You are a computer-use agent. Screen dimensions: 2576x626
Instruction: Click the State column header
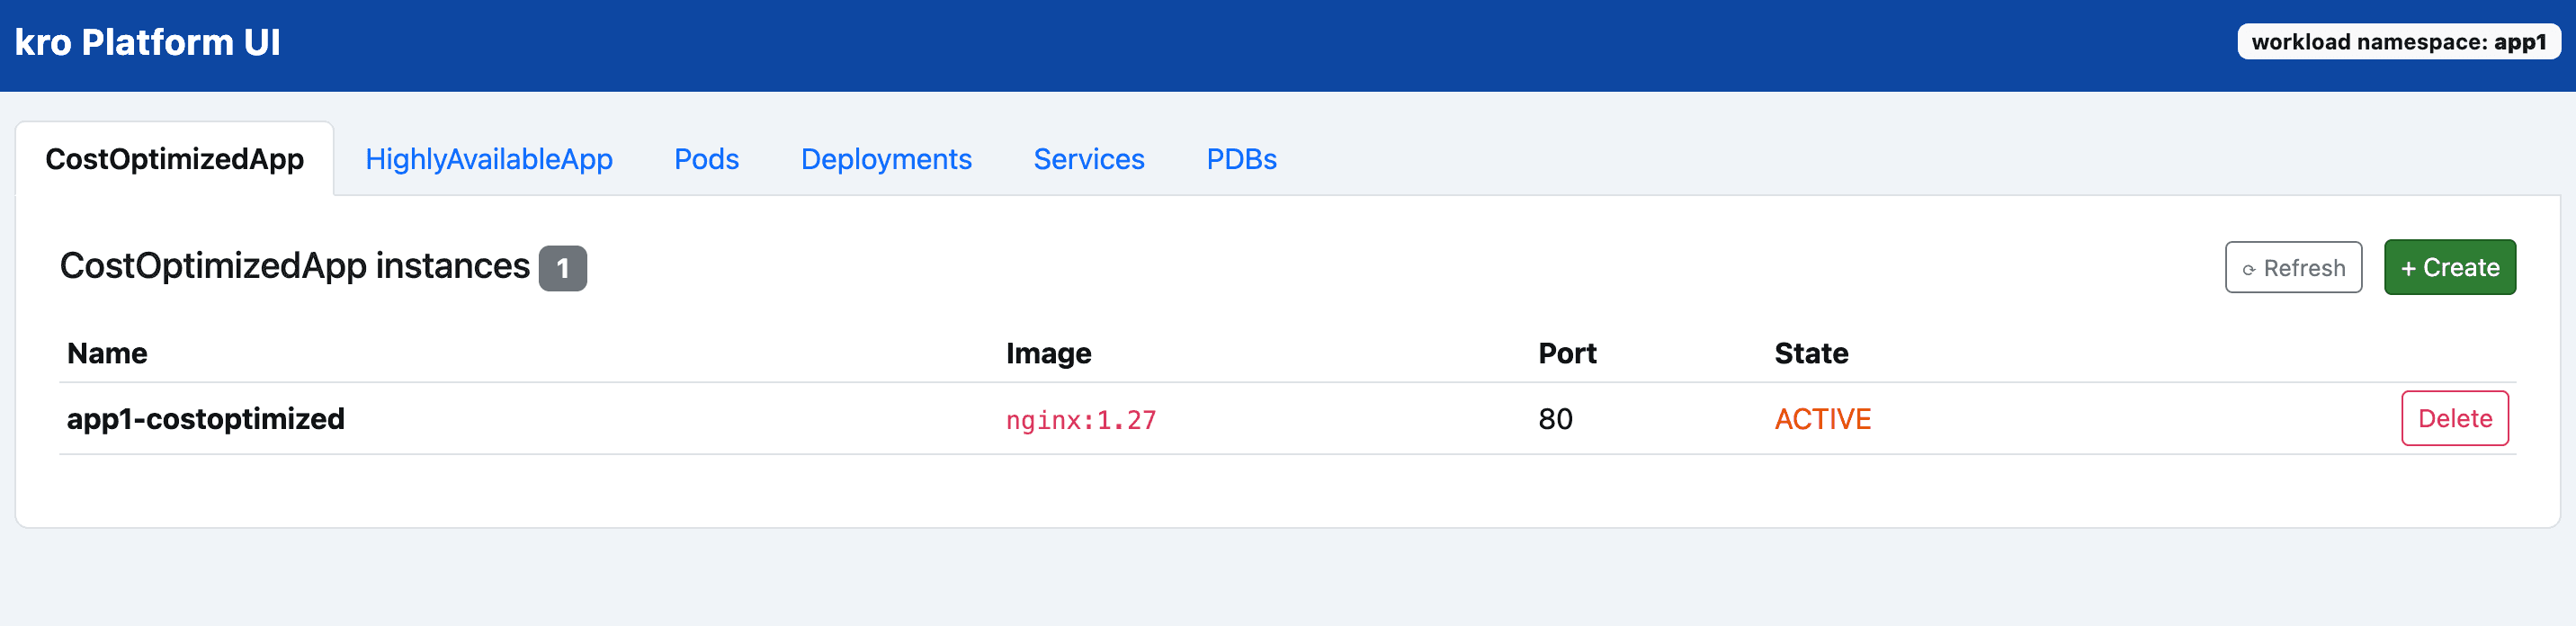click(x=1810, y=353)
